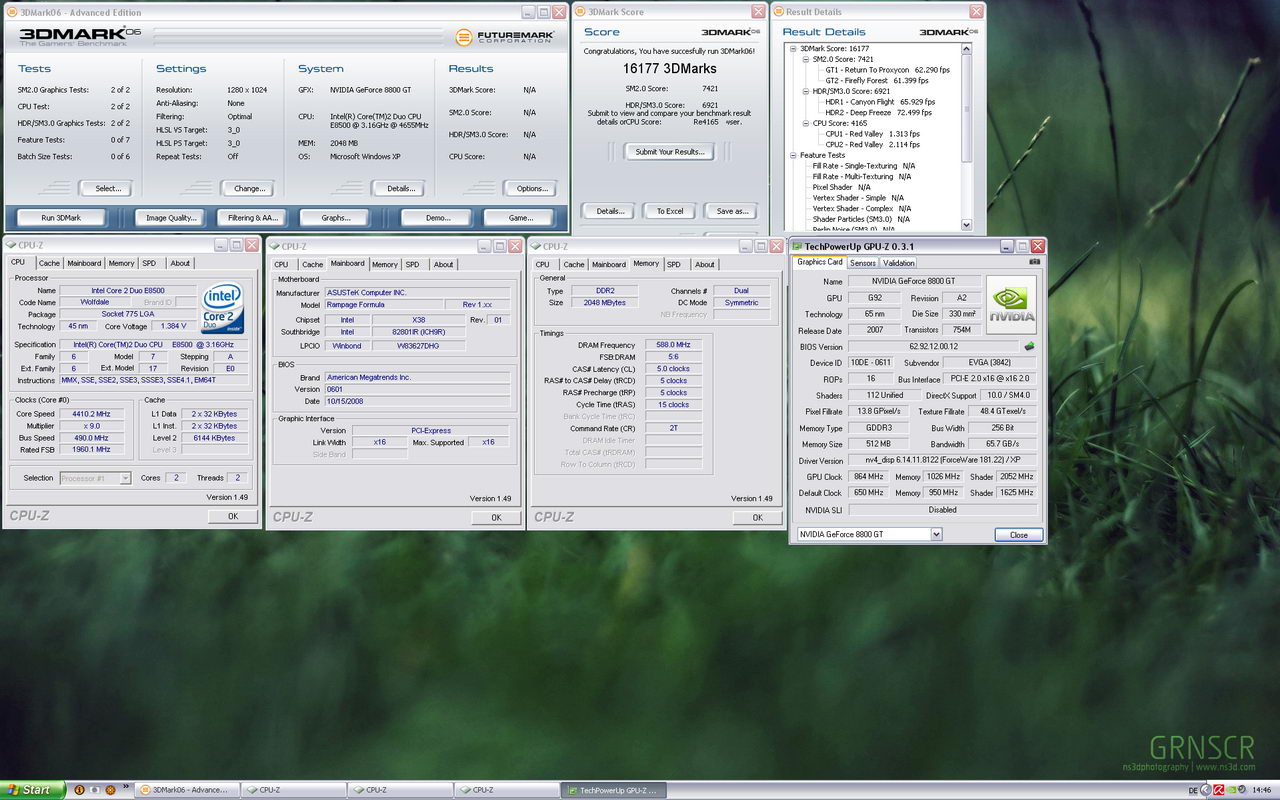Open Memory tab in the CPU-Z CPU window
1280x800 pixels.
click(x=121, y=264)
